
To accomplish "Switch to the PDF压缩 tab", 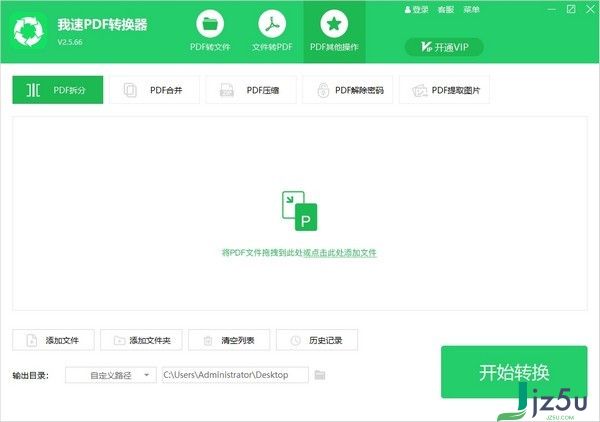I will point(251,90).
